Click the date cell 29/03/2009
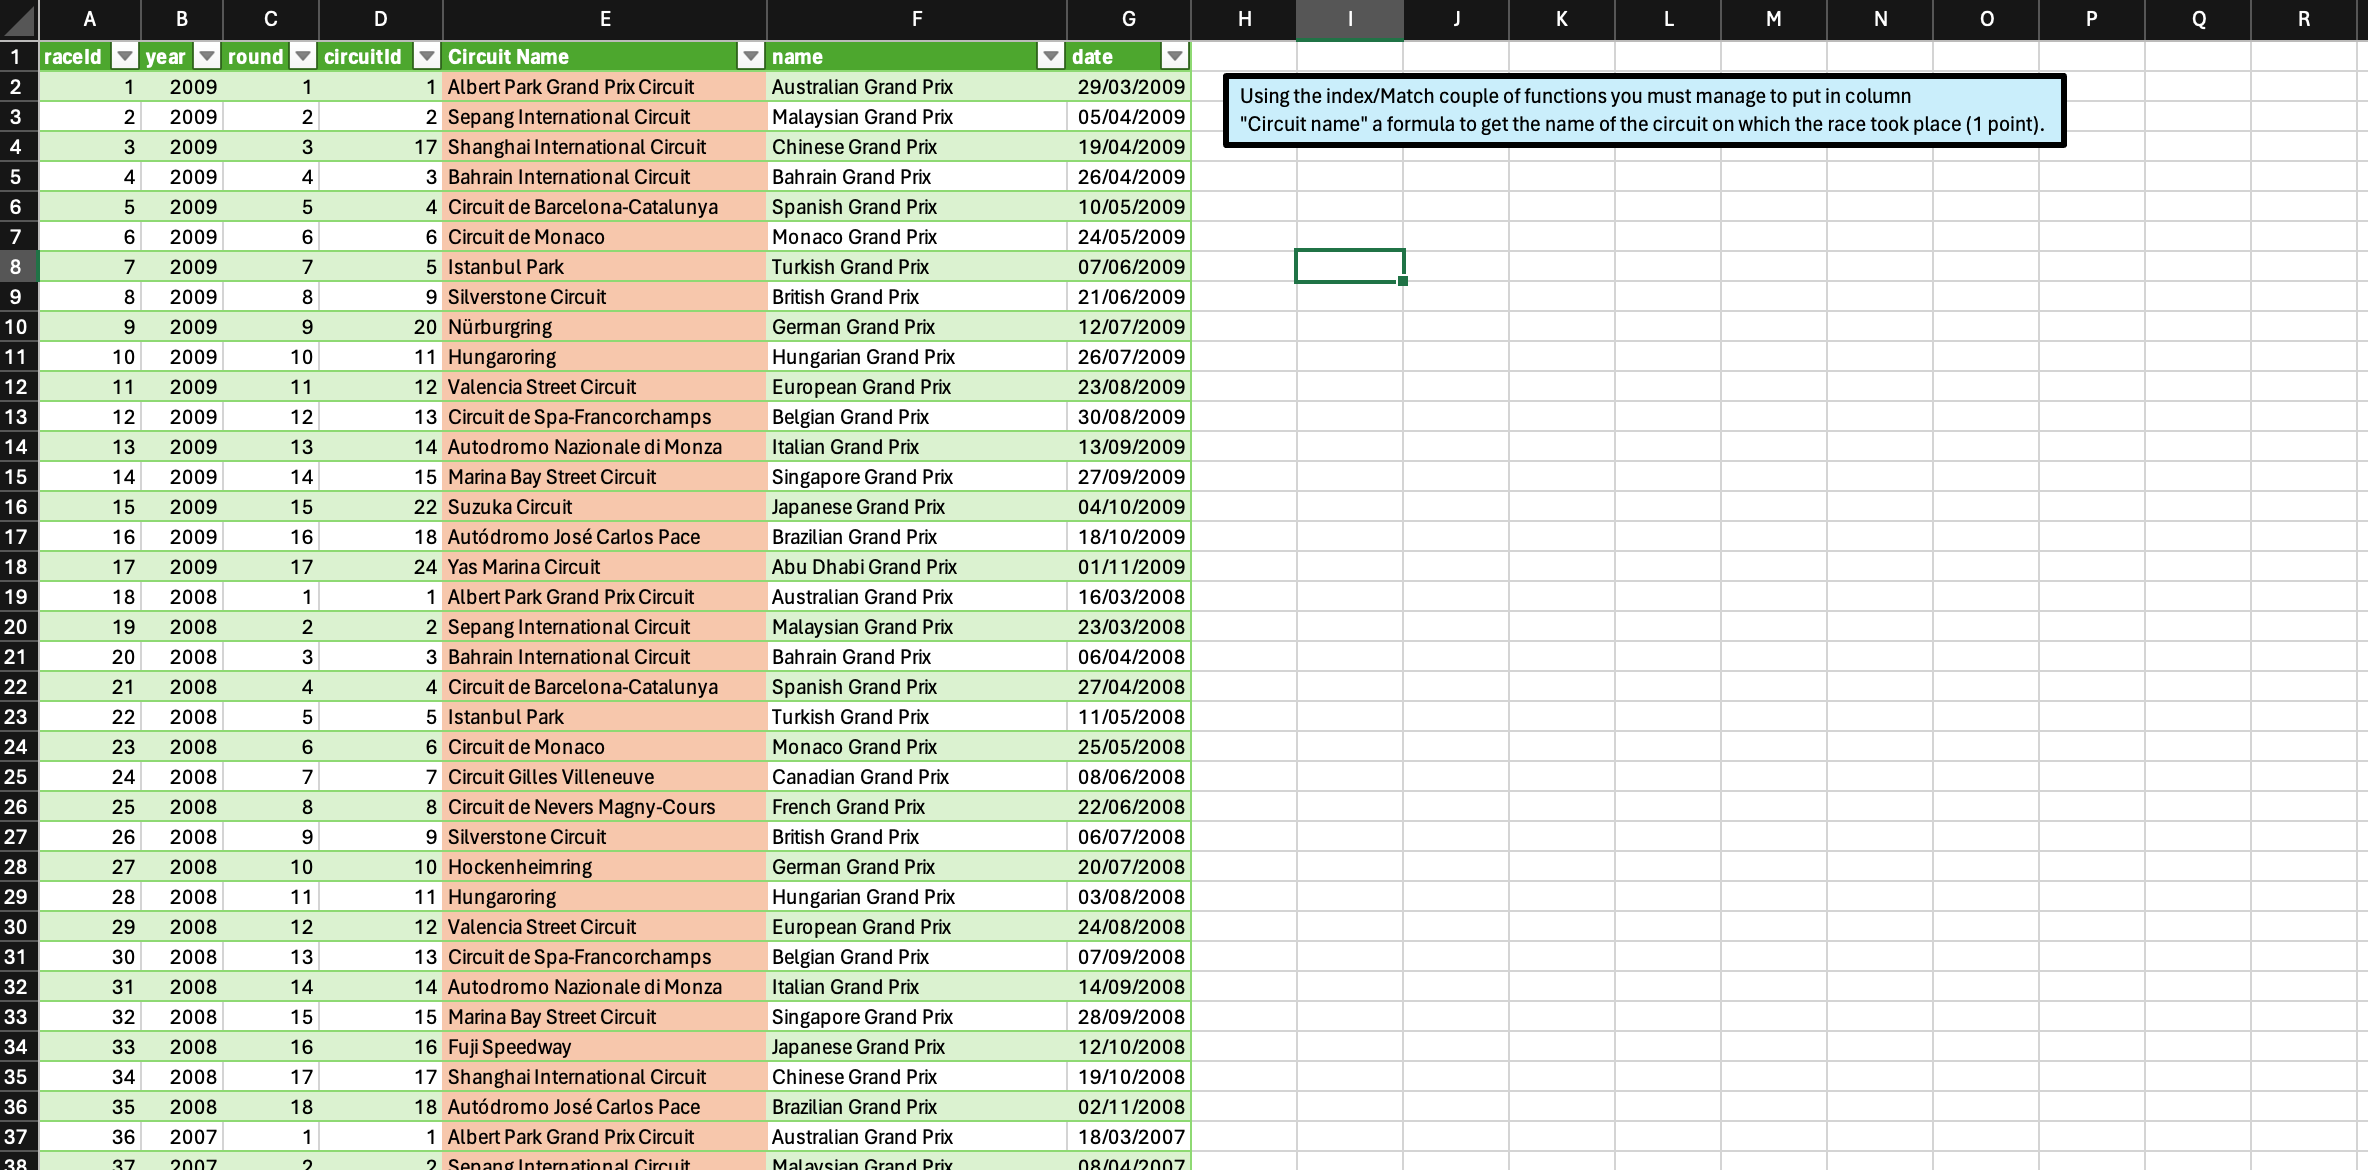 [x=1130, y=87]
